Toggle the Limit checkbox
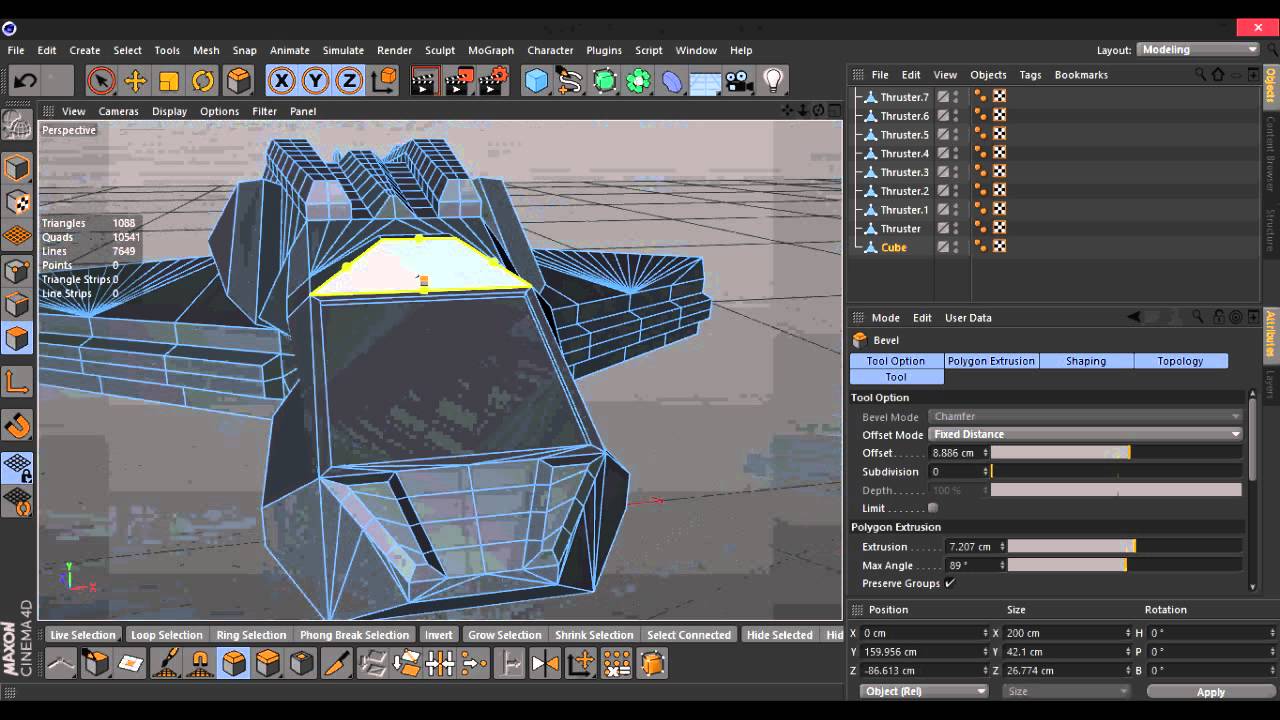 tap(933, 508)
